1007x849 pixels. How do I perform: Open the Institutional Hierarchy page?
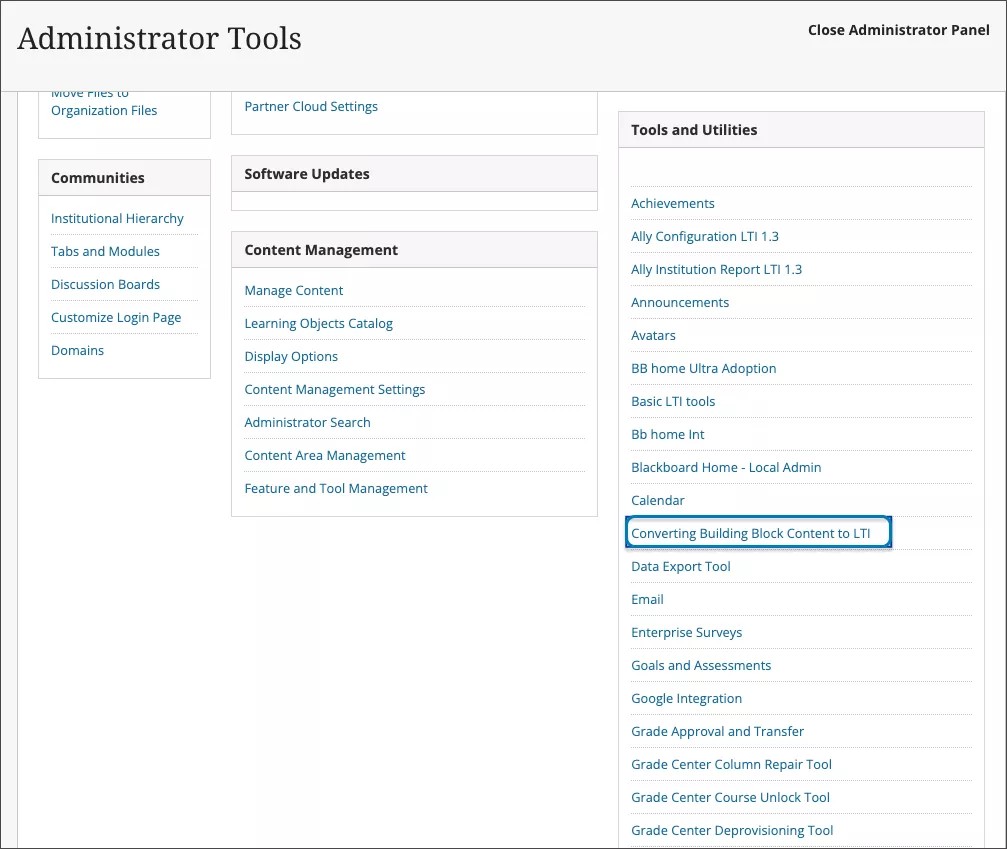(117, 218)
